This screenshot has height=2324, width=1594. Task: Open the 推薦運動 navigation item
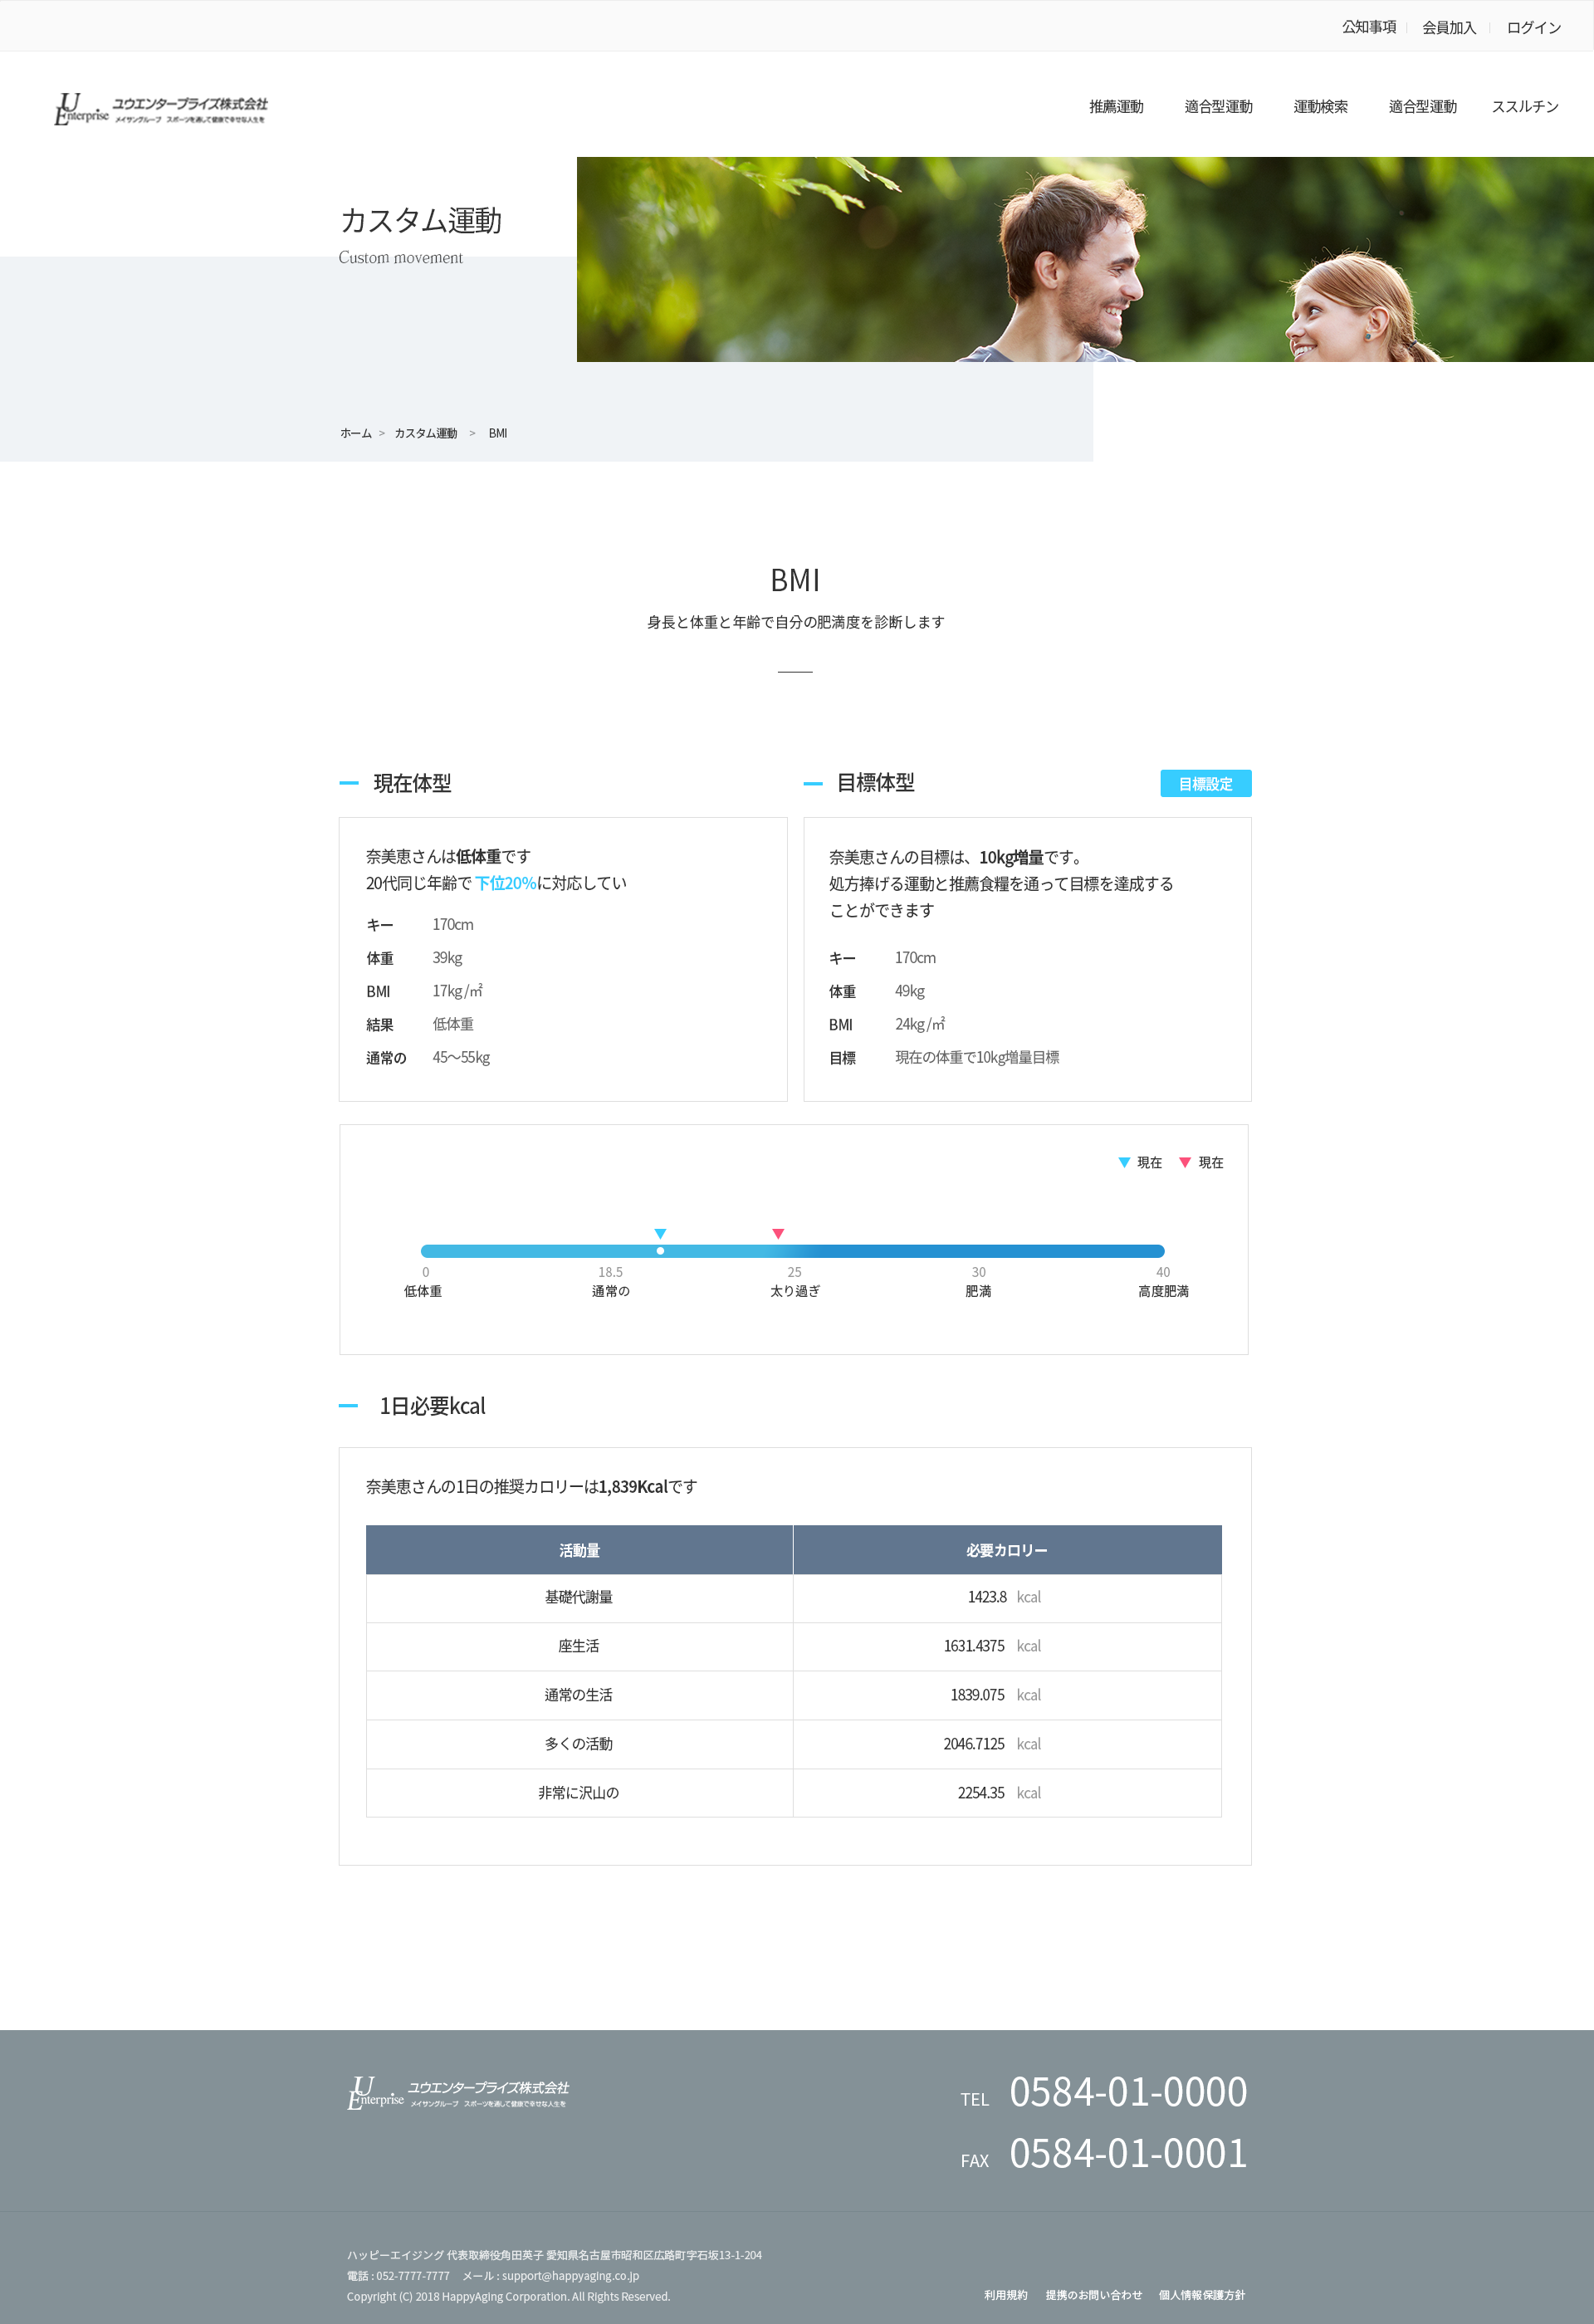[1116, 107]
